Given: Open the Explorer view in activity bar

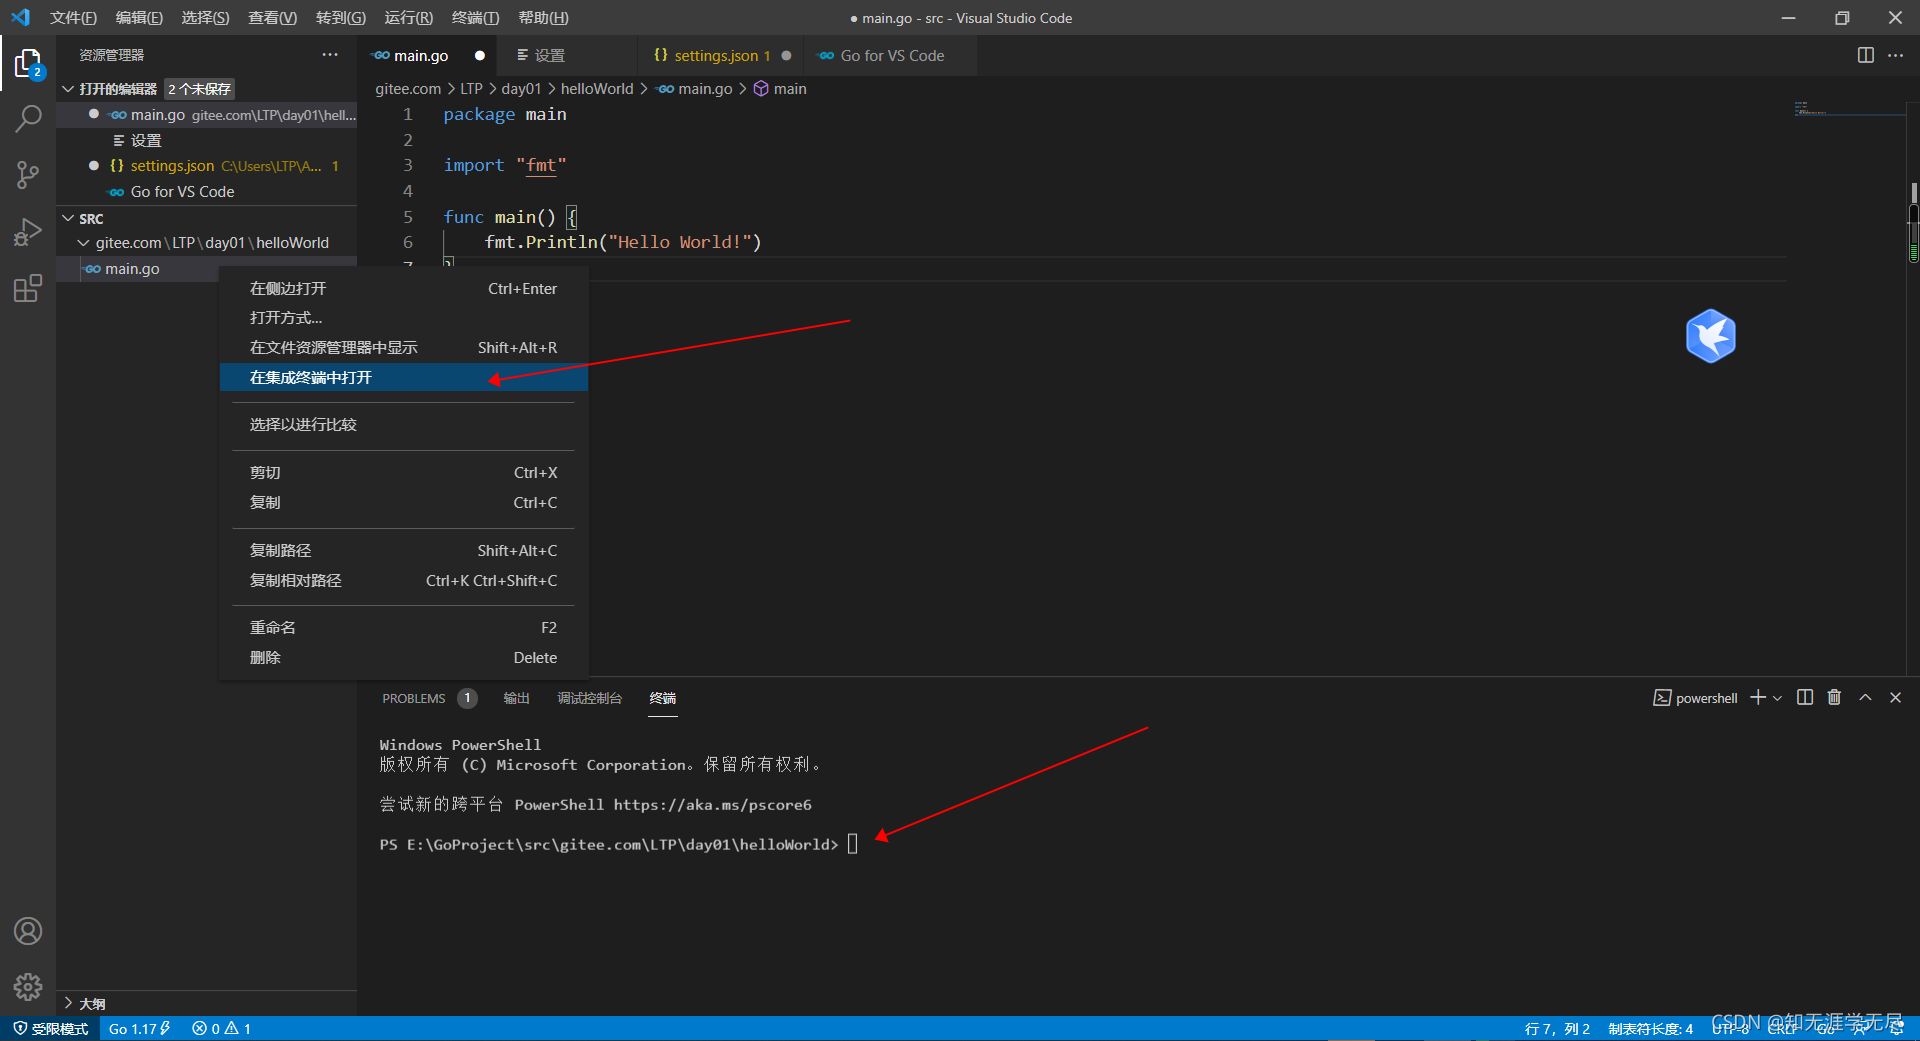Looking at the screenshot, I should tap(28, 64).
